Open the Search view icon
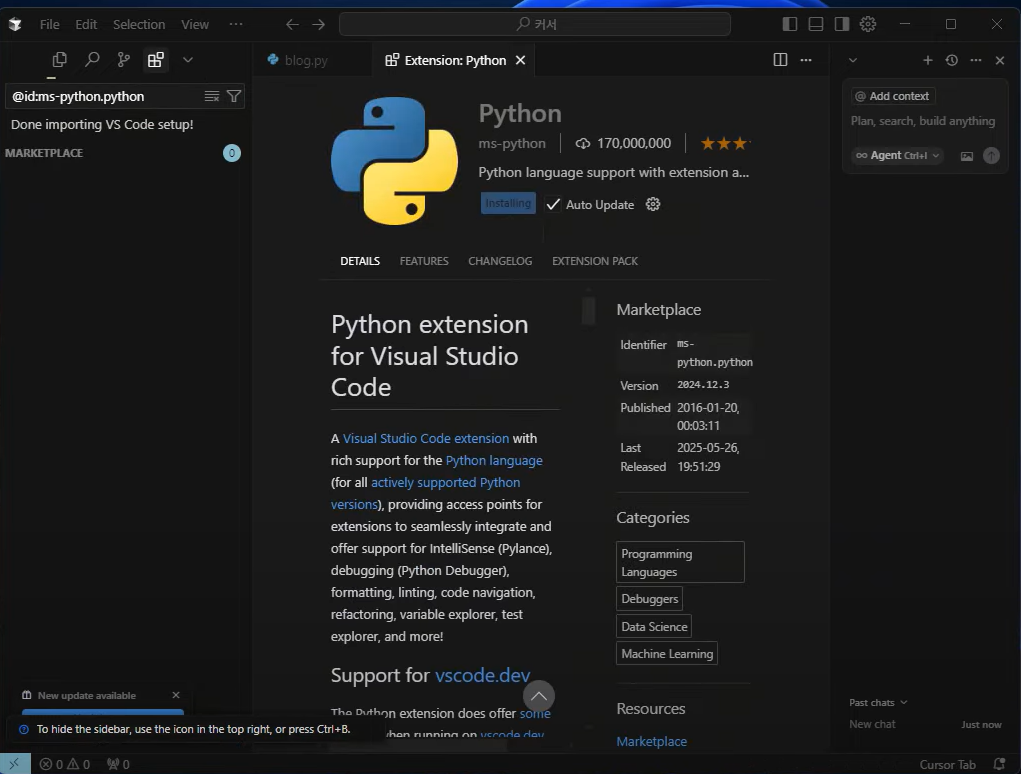The width and height of the screenshot is (1021, 774). pyautogui.click(x=92, y=60)
